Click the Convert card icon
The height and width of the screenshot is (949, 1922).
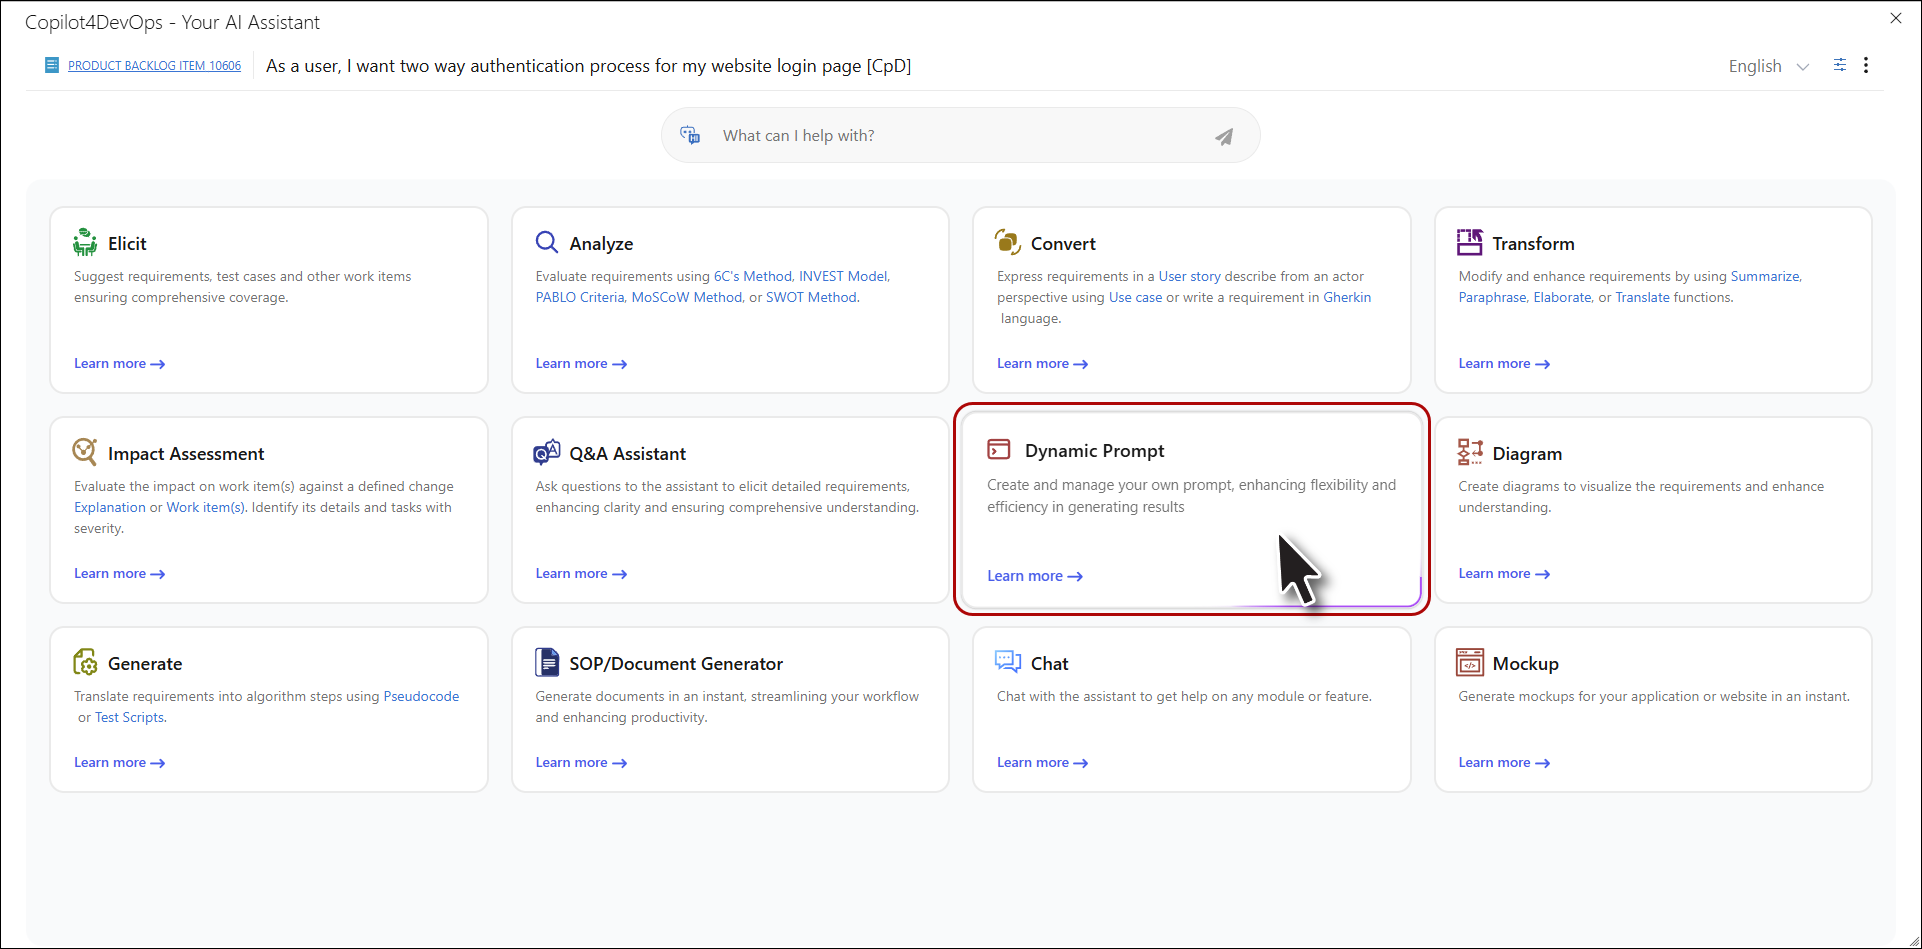(x=1007, y=242)
